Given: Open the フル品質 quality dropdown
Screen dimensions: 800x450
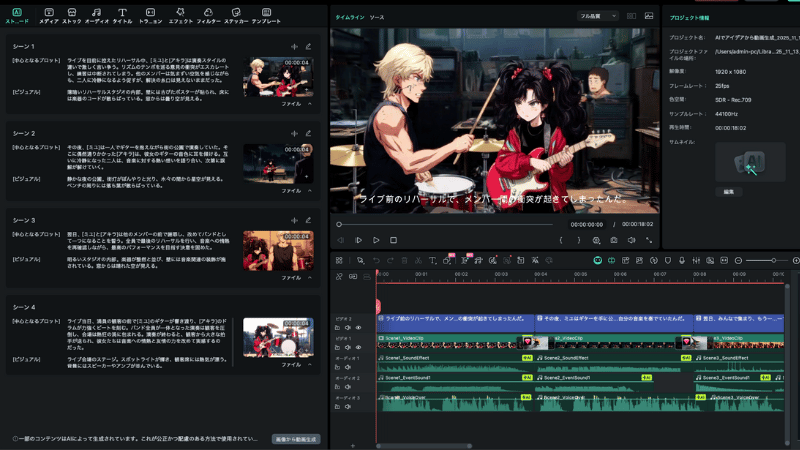Looking at the screenshot, I should point(598,17).
